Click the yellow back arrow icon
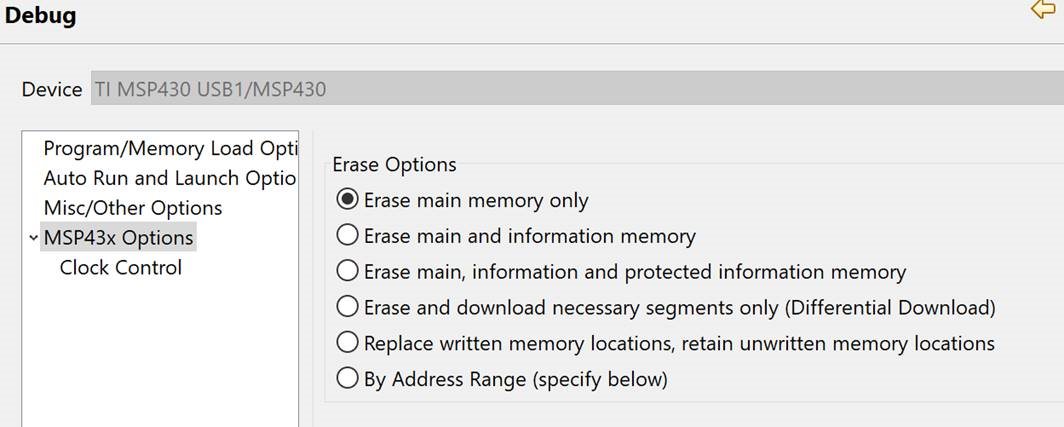1064x427 pixels. [1044, 9]
